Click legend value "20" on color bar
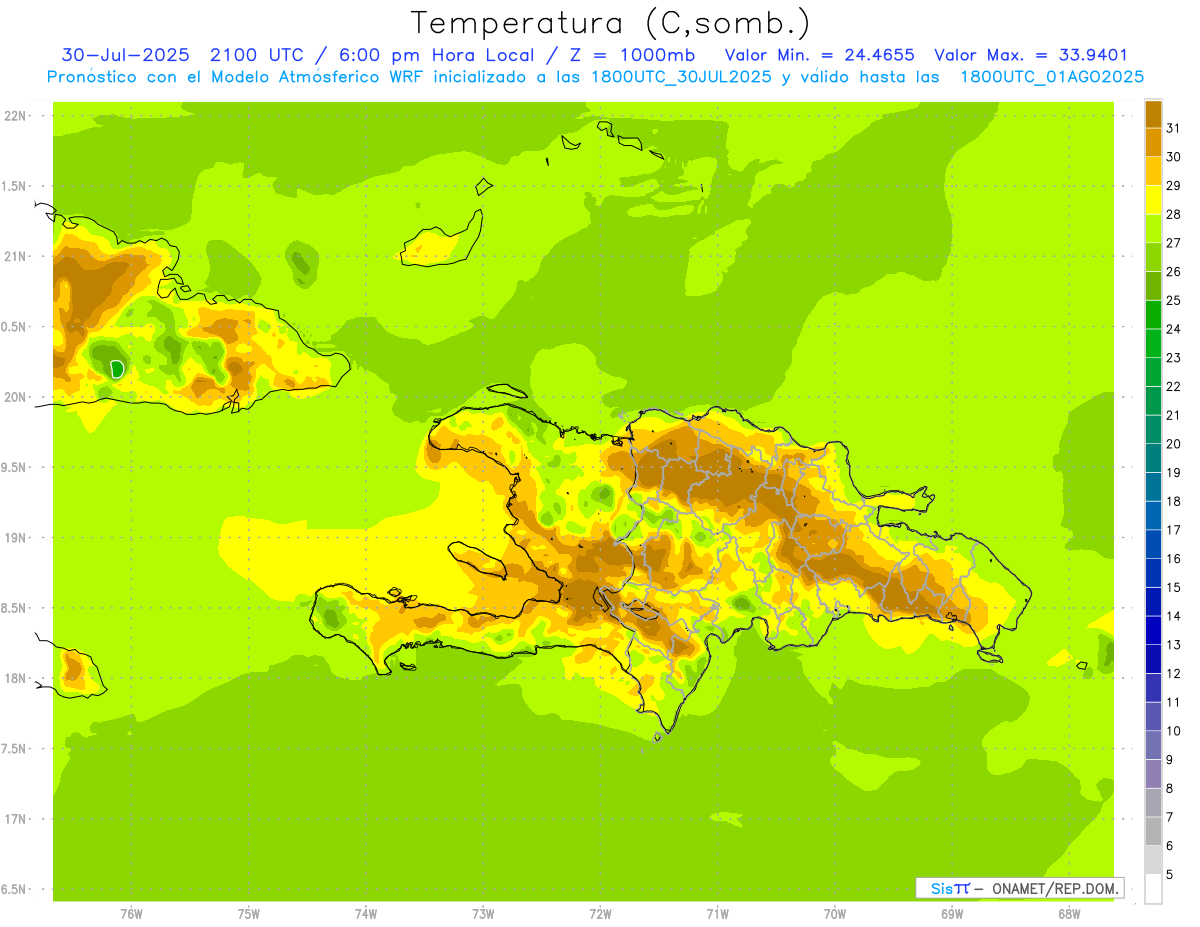1200x927 pixels. [x=1174, y=443]
